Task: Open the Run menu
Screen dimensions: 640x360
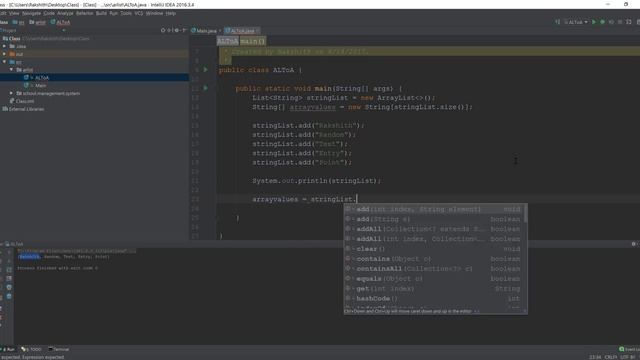Action: 113,13
